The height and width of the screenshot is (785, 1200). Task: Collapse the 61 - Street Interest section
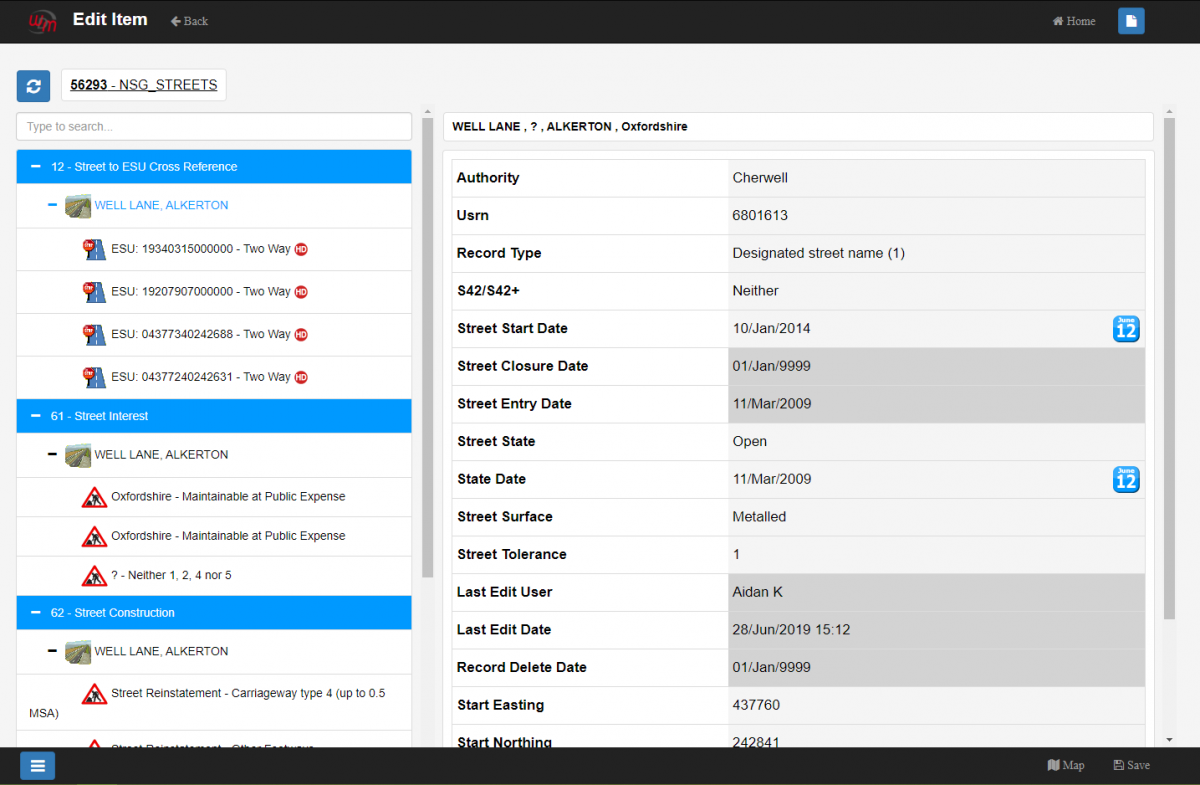point(35,416)
